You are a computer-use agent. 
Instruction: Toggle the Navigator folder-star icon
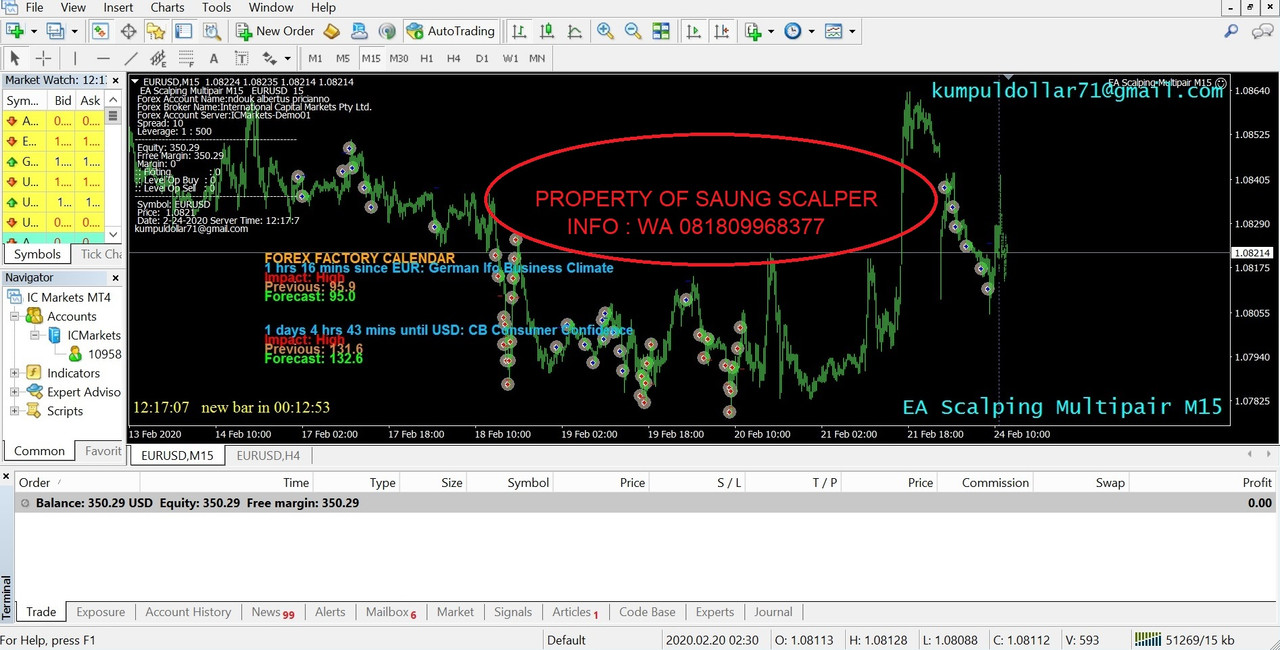(156, 31)
